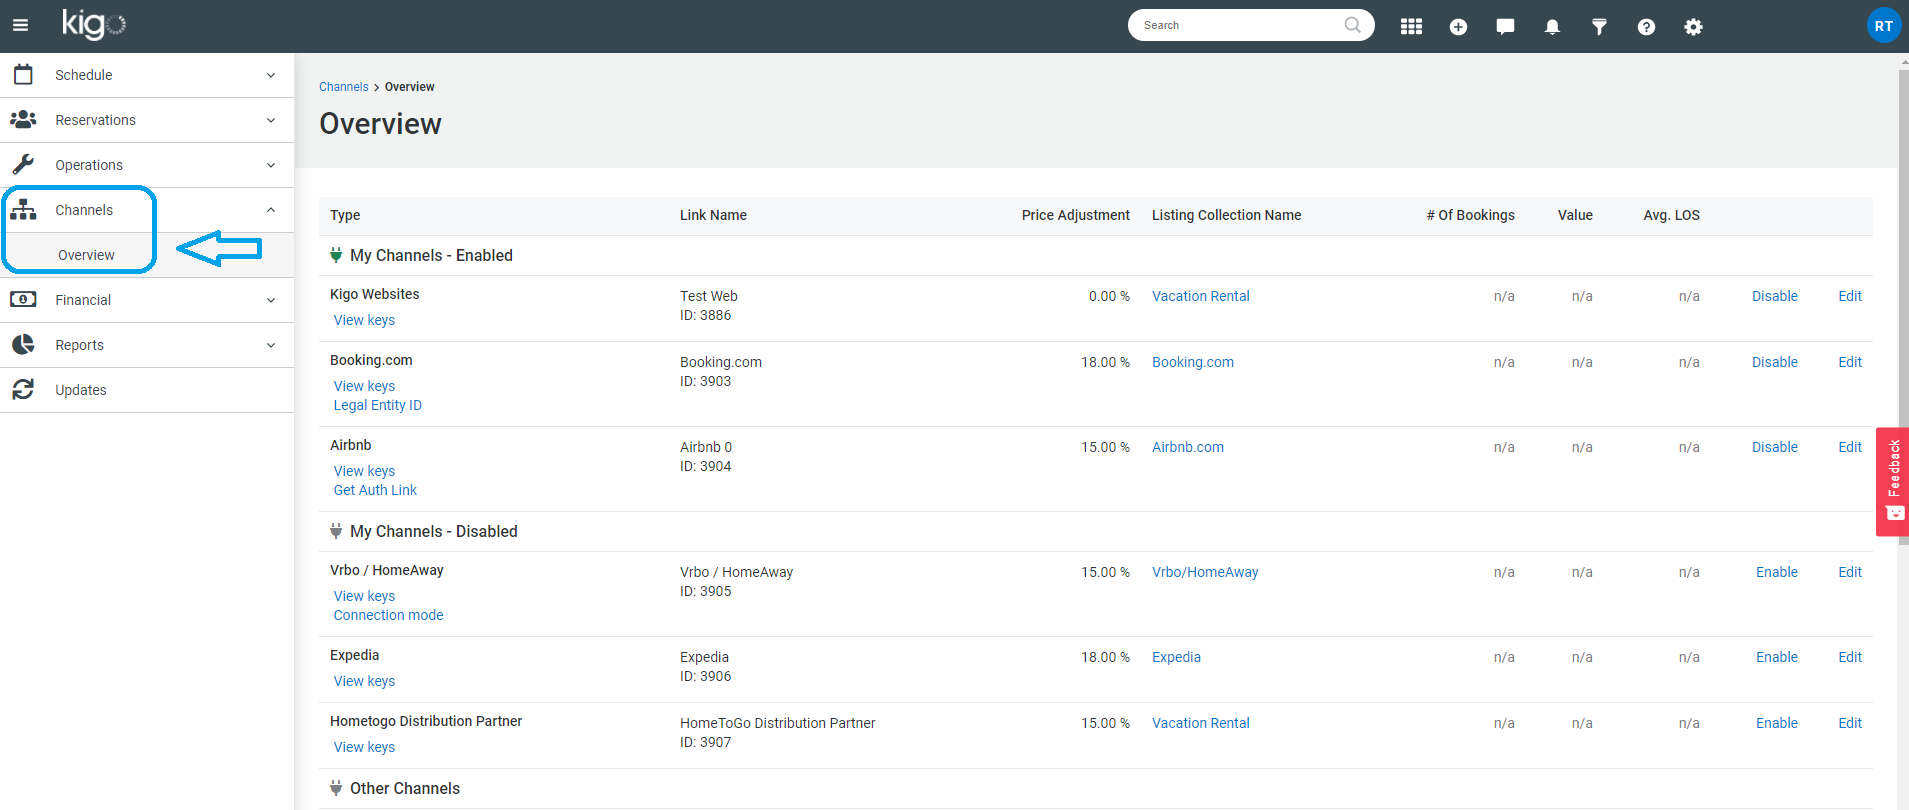
Task: View keys for Booking.com
Action: (x=364, y=386)
